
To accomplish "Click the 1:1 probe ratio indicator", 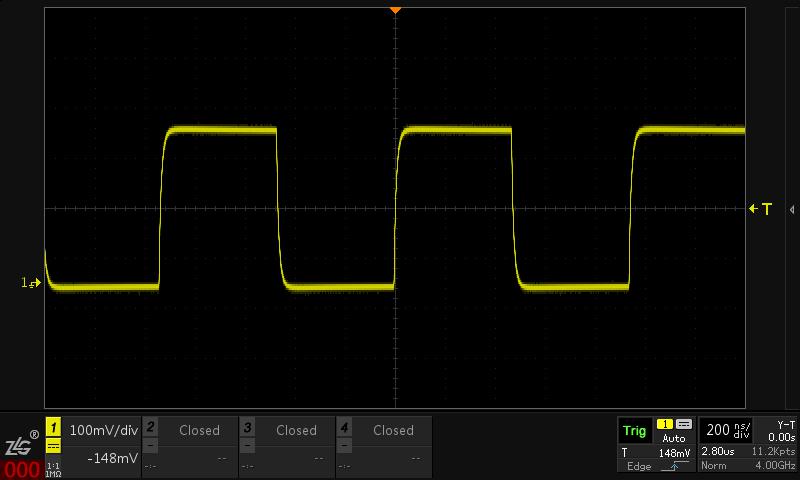I will pos(54,467).
